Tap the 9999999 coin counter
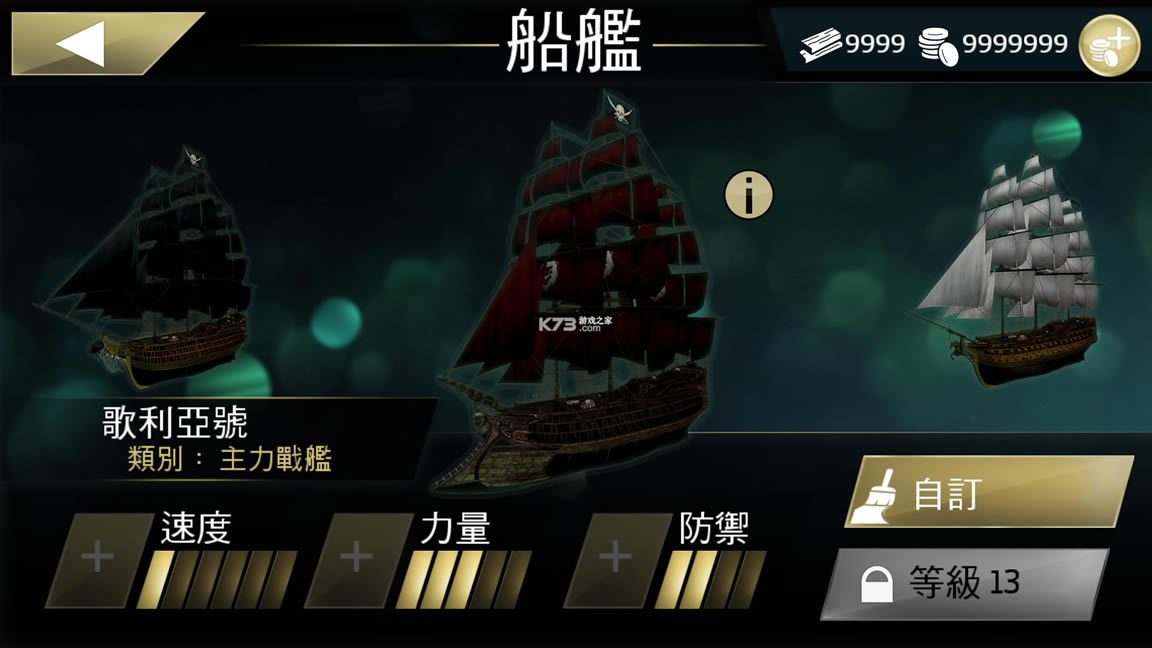 (x=1015, y=44)
